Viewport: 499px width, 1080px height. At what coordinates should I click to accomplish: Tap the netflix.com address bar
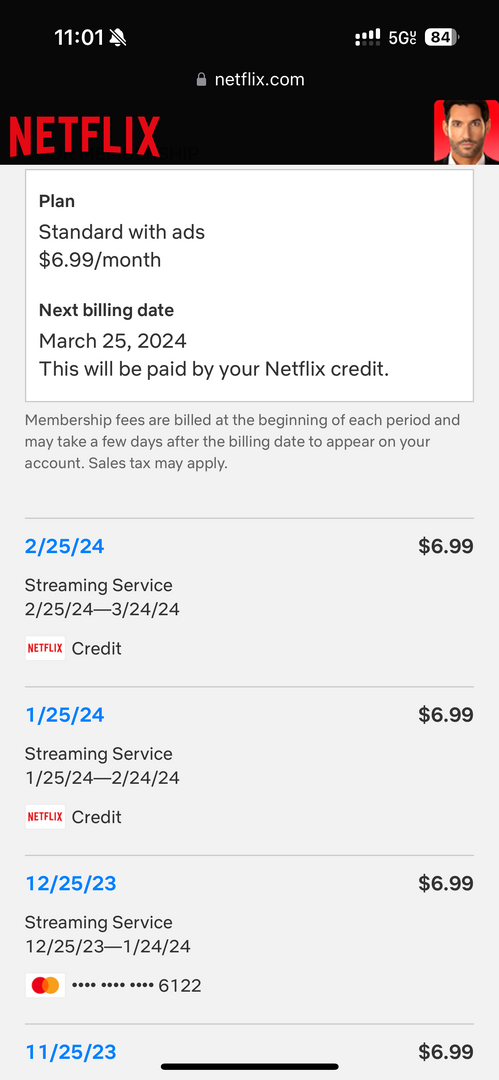tap(250, 80)
